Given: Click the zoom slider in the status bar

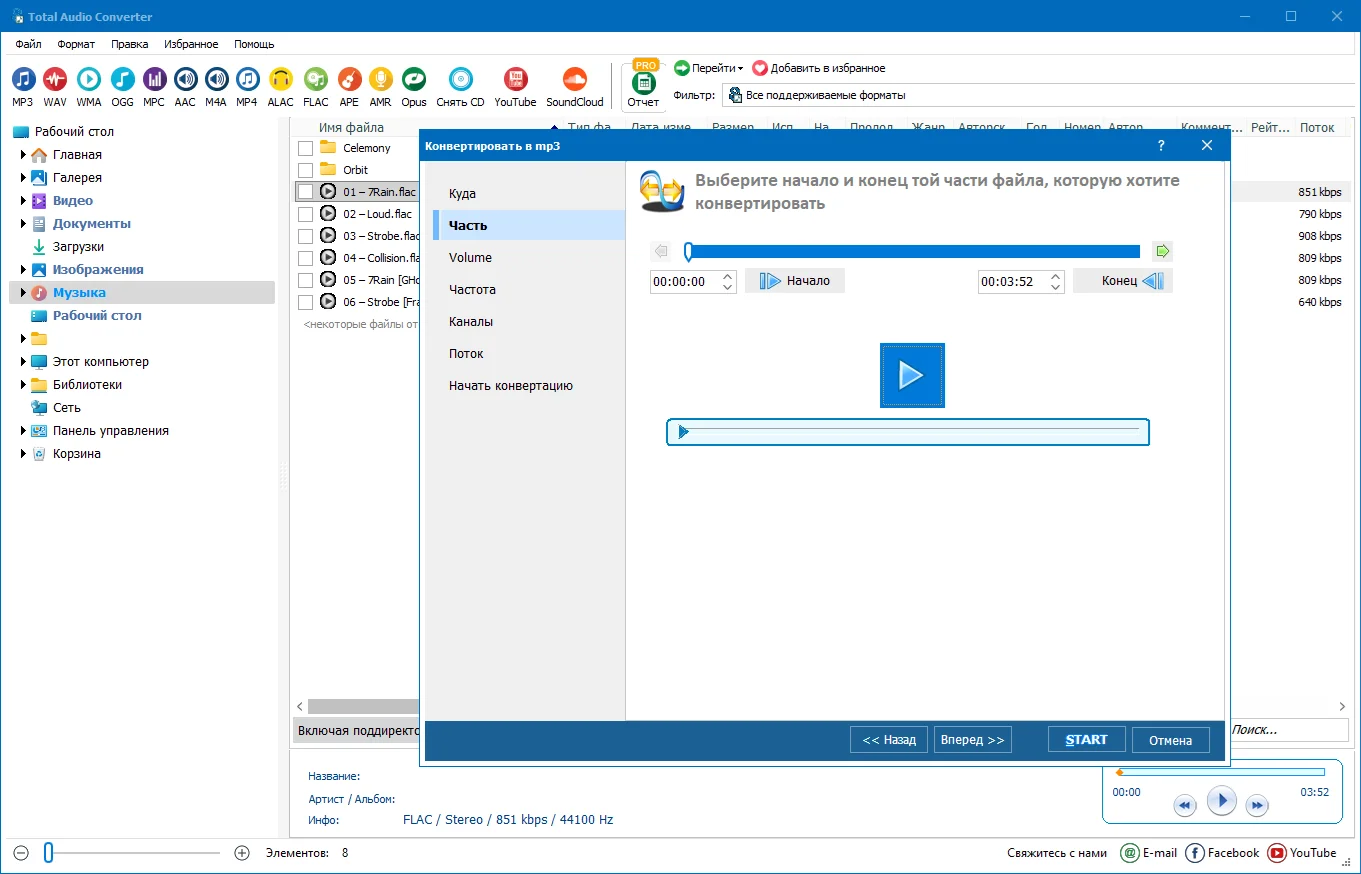Looking at the screenshot, I should click(x=48, y=853).
